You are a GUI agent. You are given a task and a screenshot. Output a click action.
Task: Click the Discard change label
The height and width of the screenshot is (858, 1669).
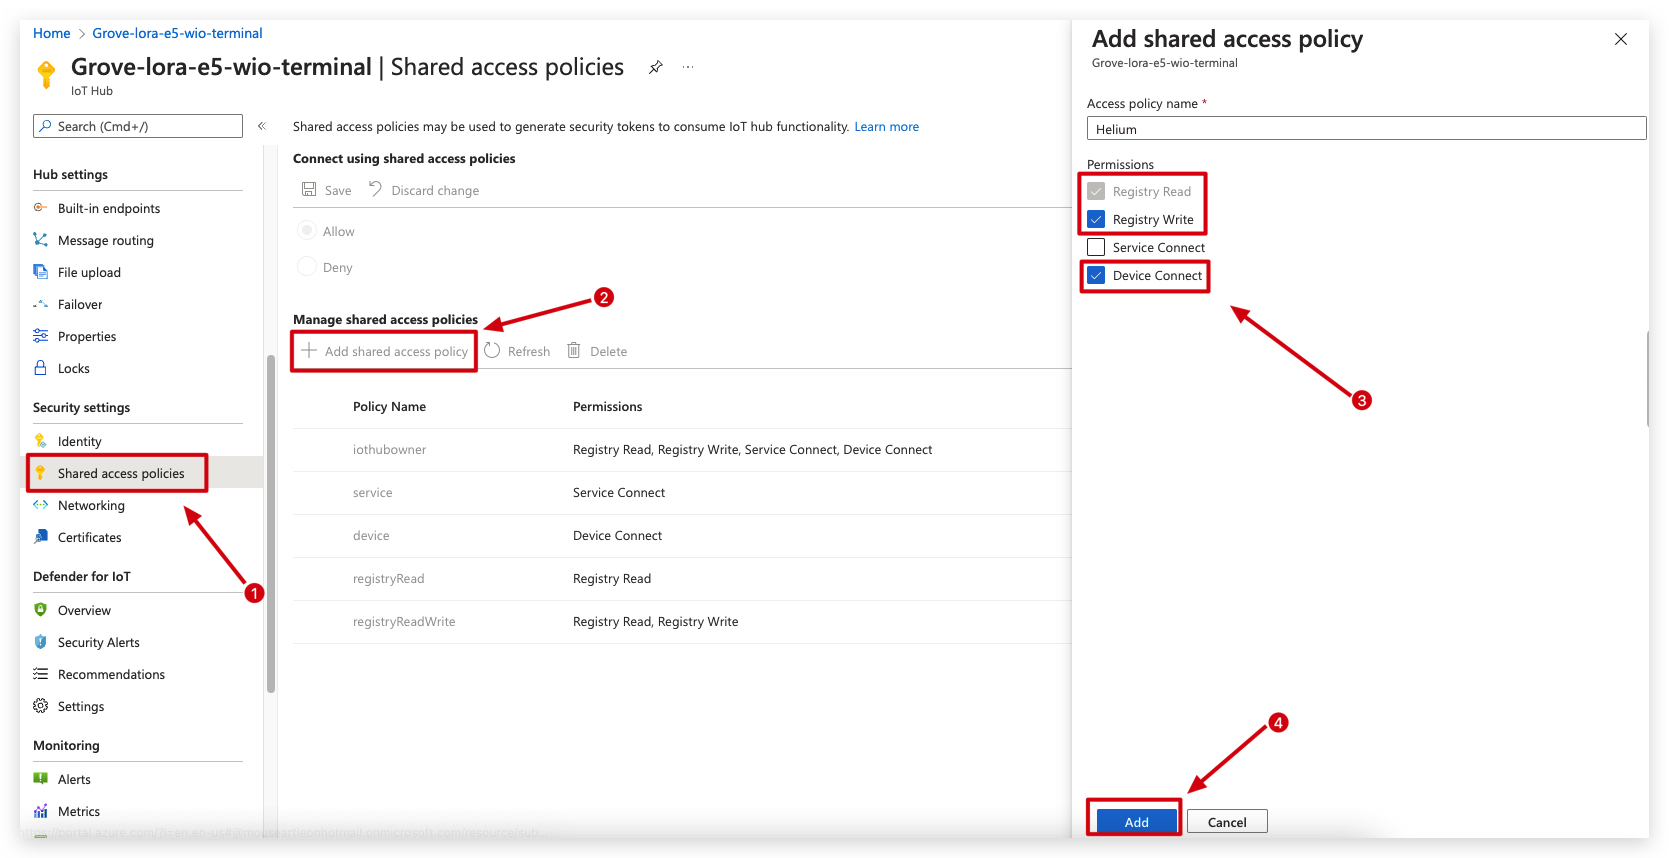tap(435, 190)
